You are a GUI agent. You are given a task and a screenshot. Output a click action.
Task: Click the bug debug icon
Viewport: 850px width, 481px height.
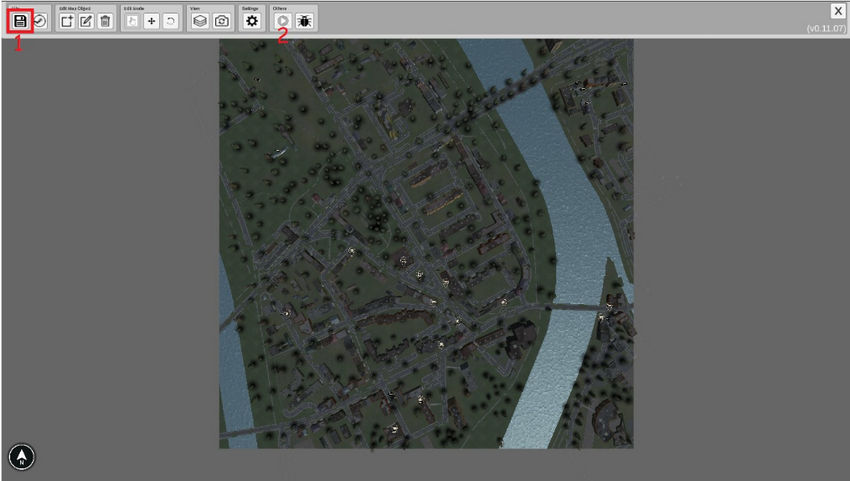click(305, 21)
